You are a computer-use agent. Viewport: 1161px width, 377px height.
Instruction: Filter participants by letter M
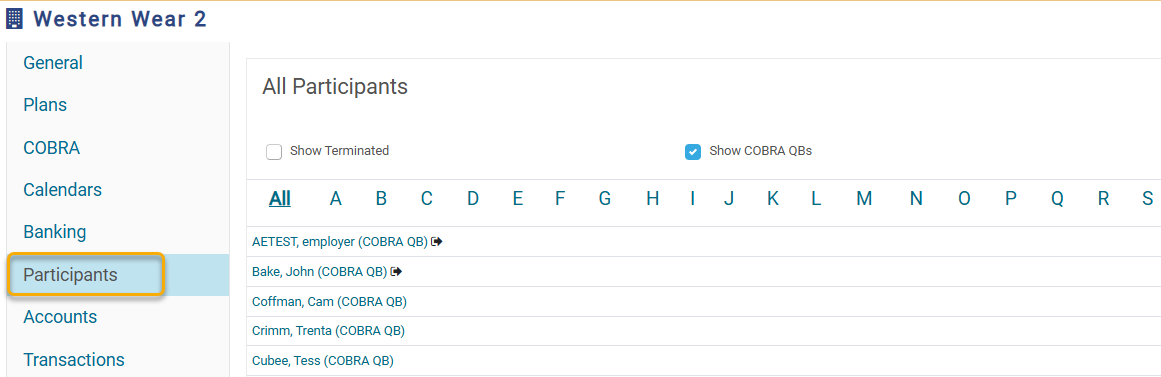[x=864, y=198]
